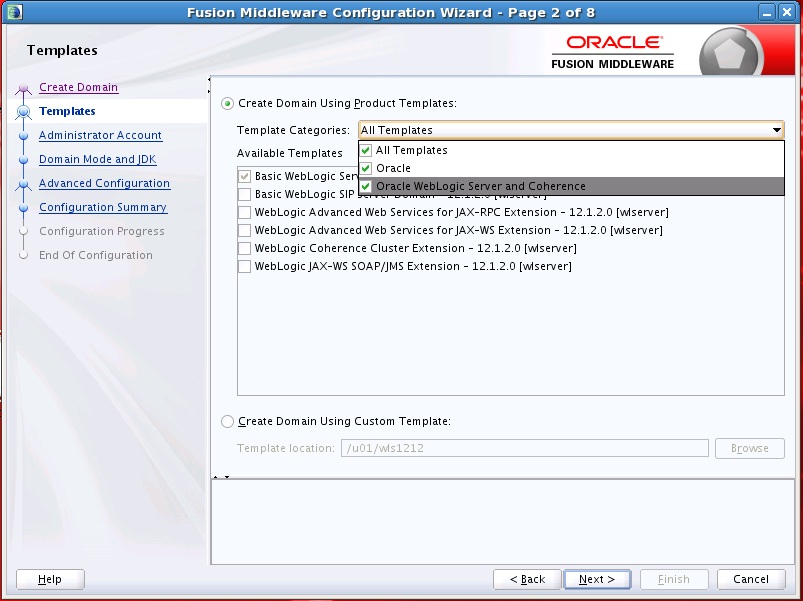Click the Available Templates label
Screen dimensions: 803x601
[289, 154]
